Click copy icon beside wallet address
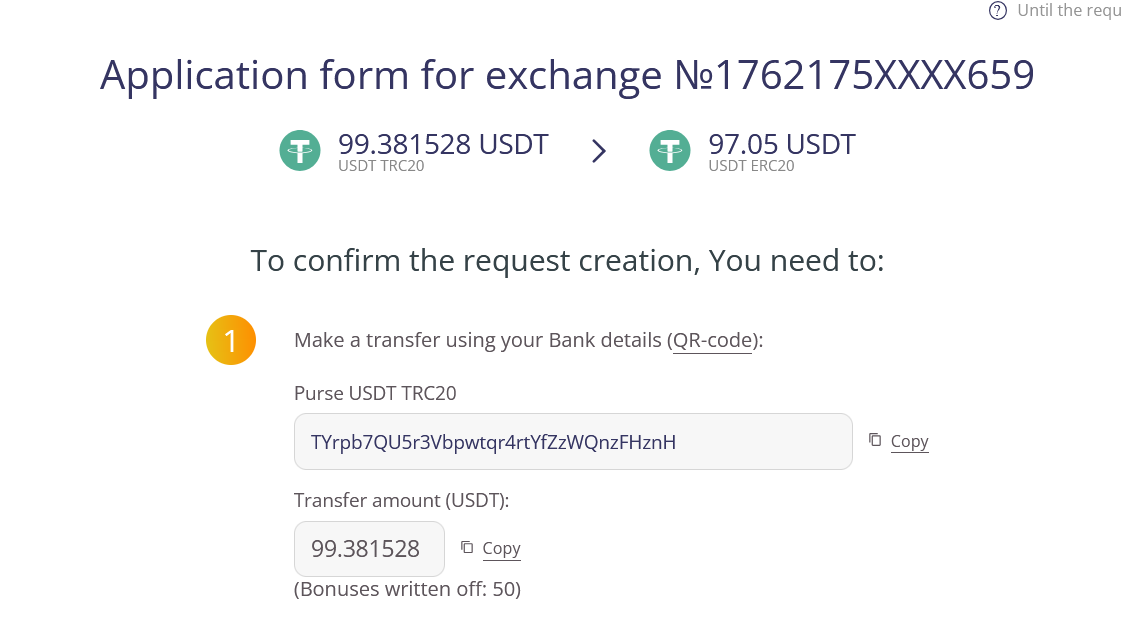1121x627 pixels. pyautogui.click(x=875, y=440)
